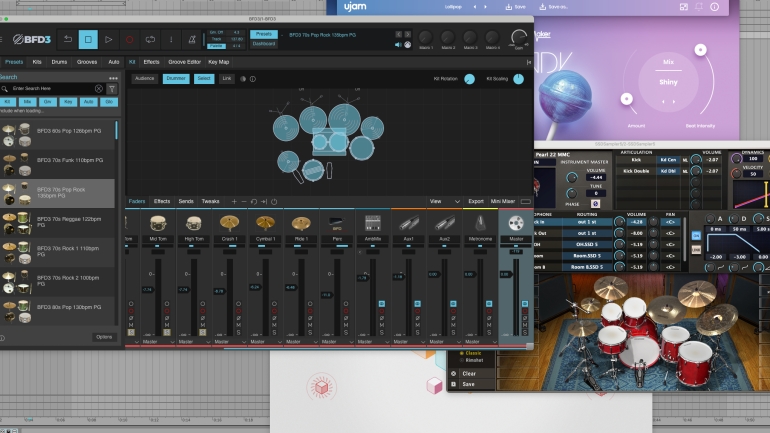This screenshot has height=433, width=770.
Task: Open Ride 1 channel Master output dropdown
Action: point(302,342)
